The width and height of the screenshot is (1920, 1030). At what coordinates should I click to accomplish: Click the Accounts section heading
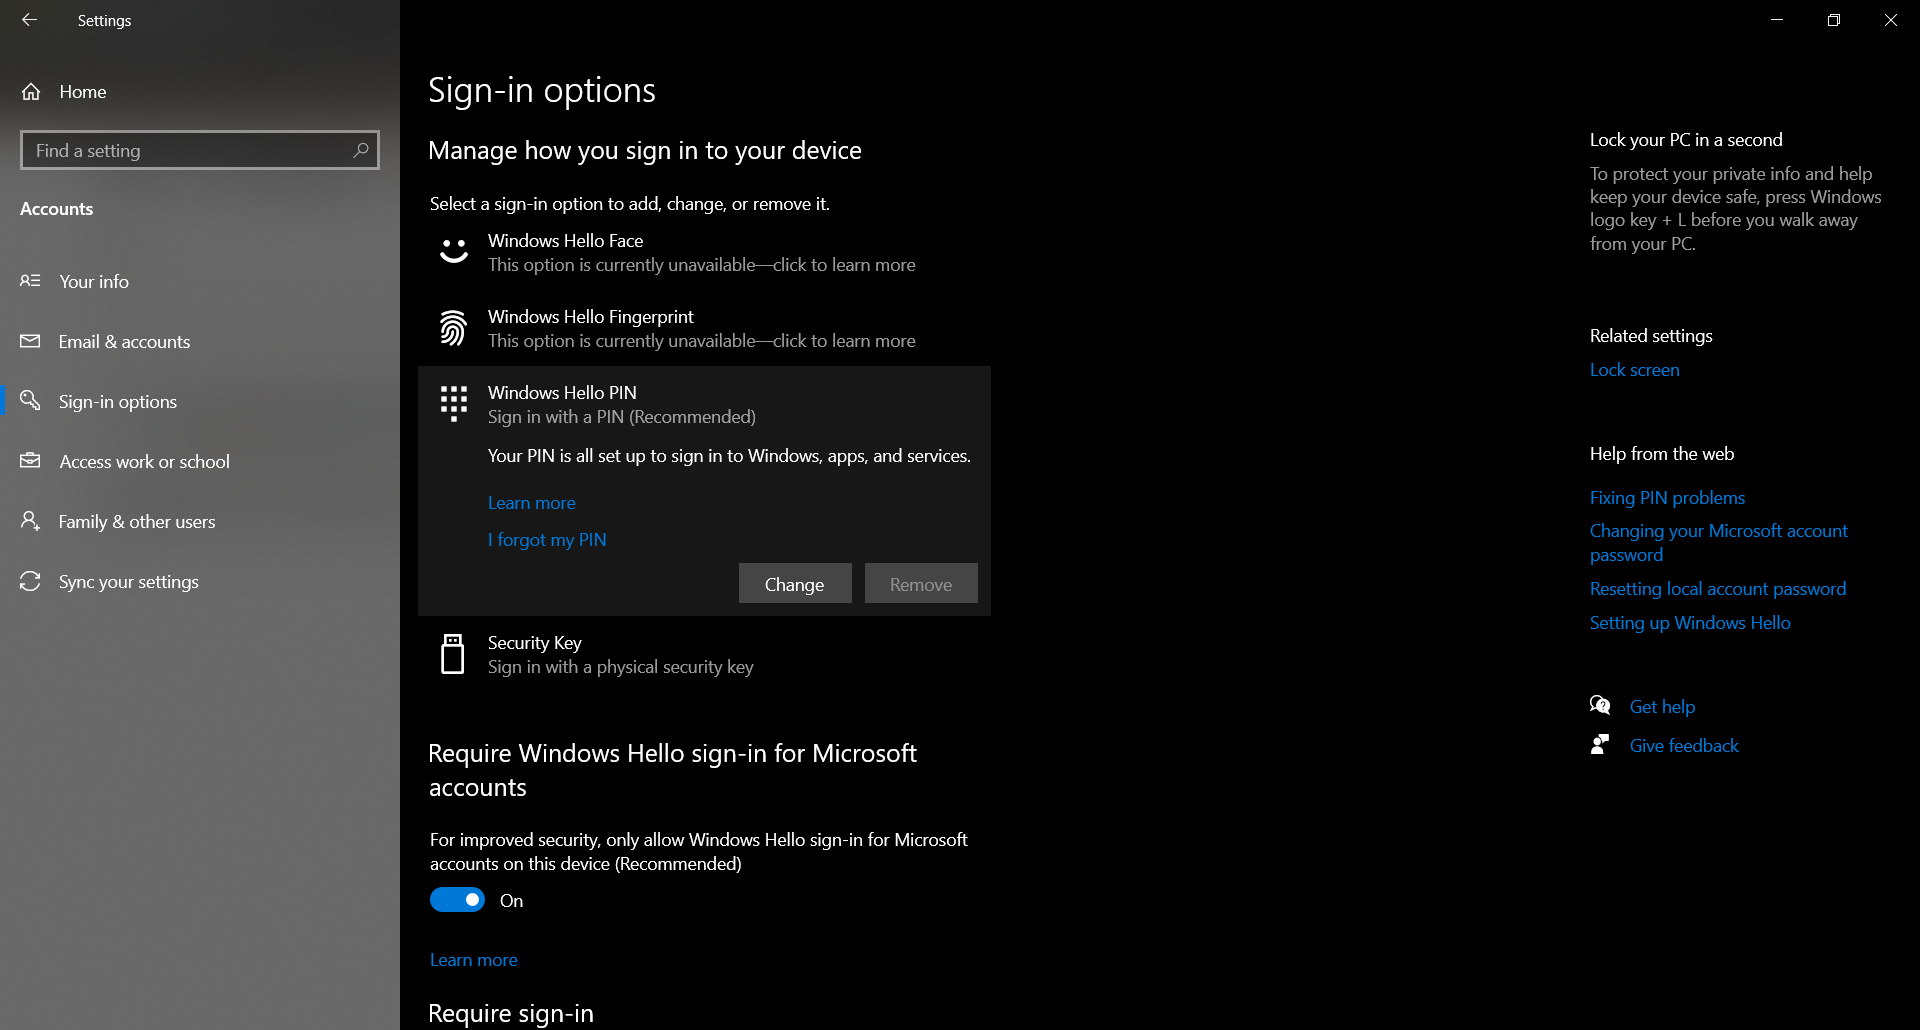coord(57,209)
